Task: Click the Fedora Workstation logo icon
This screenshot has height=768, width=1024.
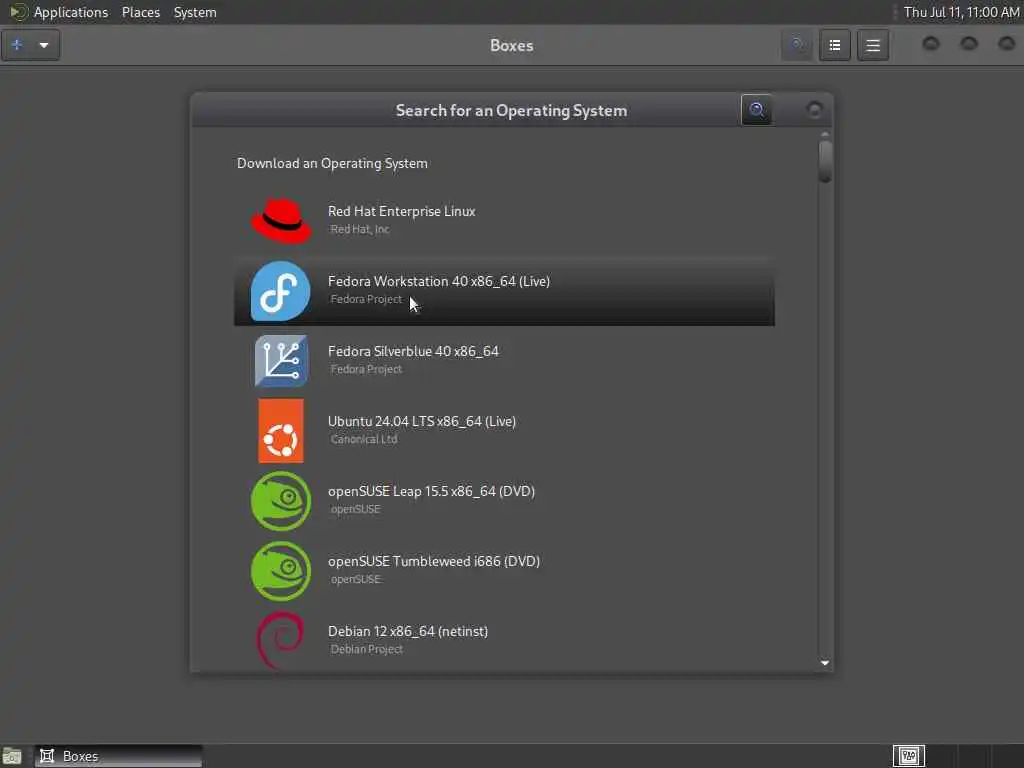Action: [x=281, y=291]
